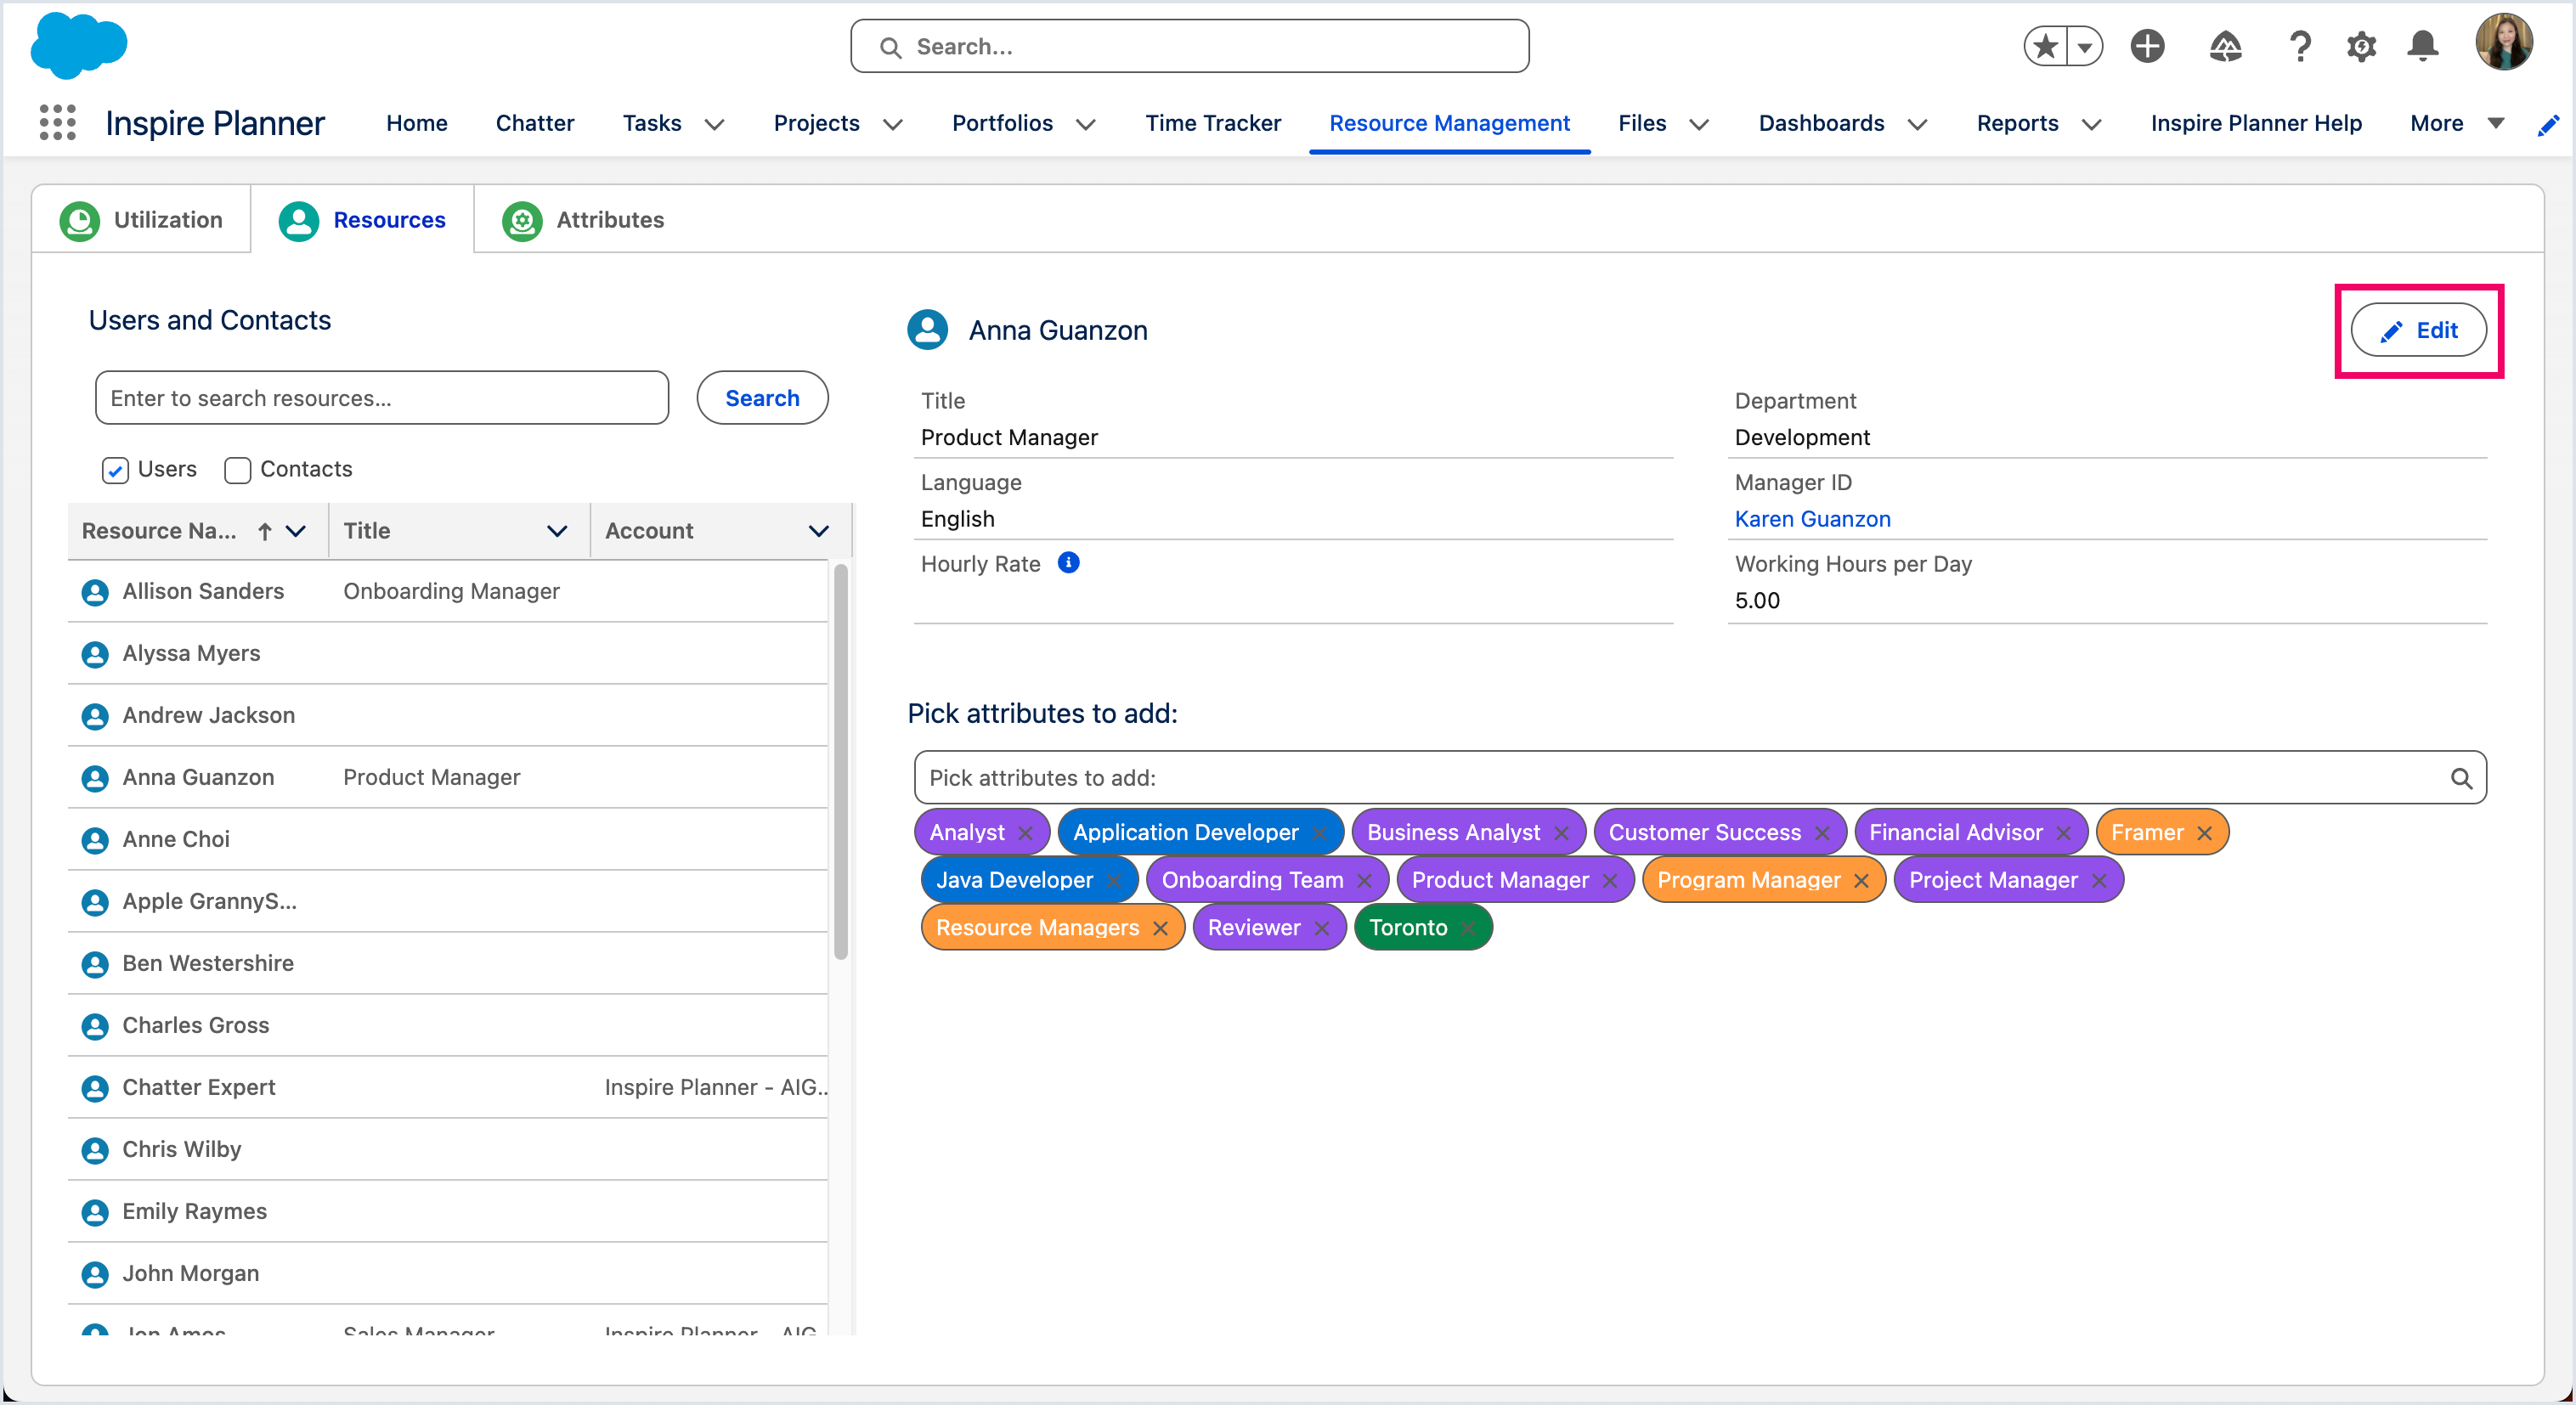Open the user profile avatar
The image size is (2576, 1405).
point(2504,43)
